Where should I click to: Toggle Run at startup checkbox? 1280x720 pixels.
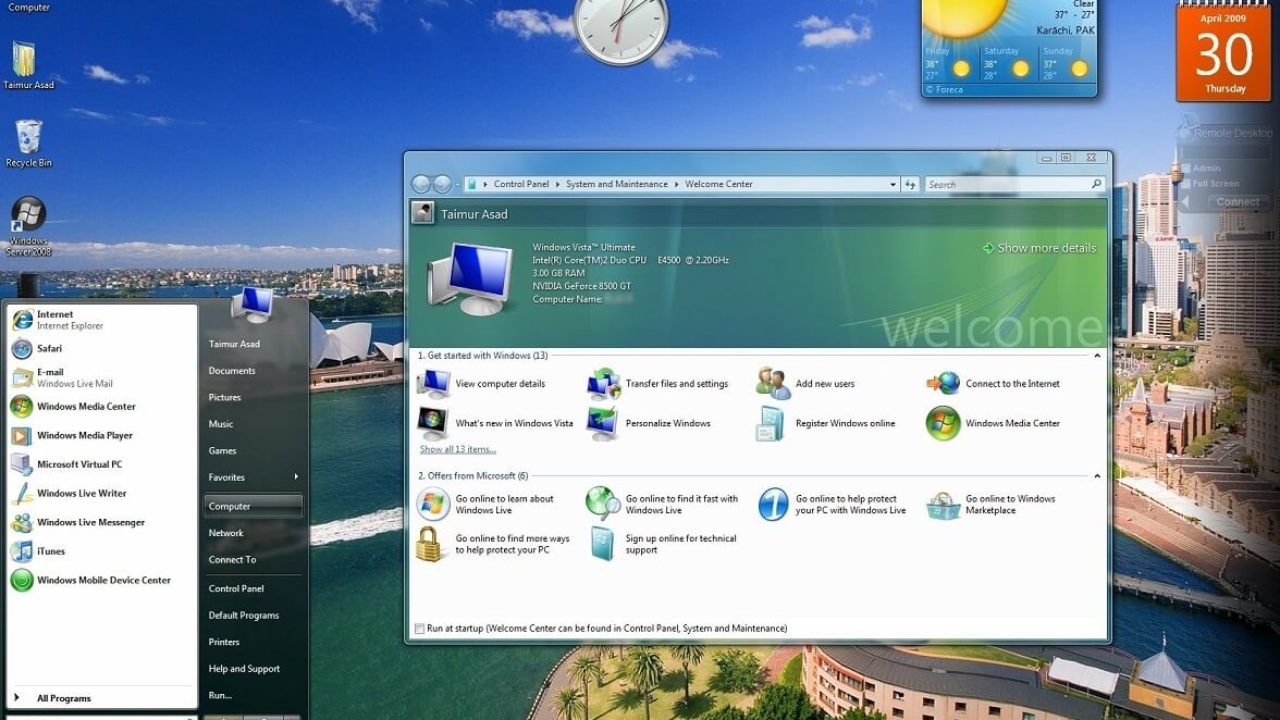(x=420, y=629)
